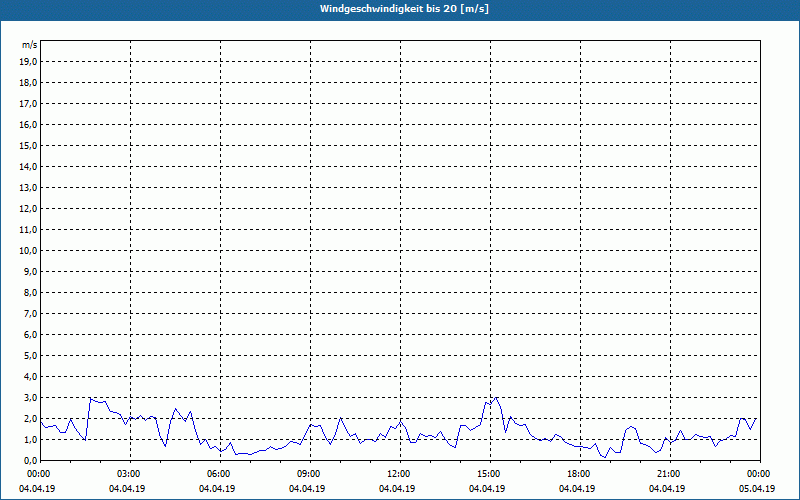Click the 0,0 y-axis origin label
The image size is (800, 500).
point(30,460)
